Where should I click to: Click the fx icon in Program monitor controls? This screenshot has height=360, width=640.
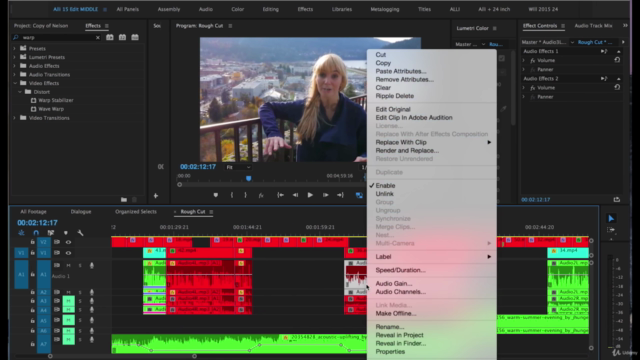pyautogui.click(x=261, y=195)
